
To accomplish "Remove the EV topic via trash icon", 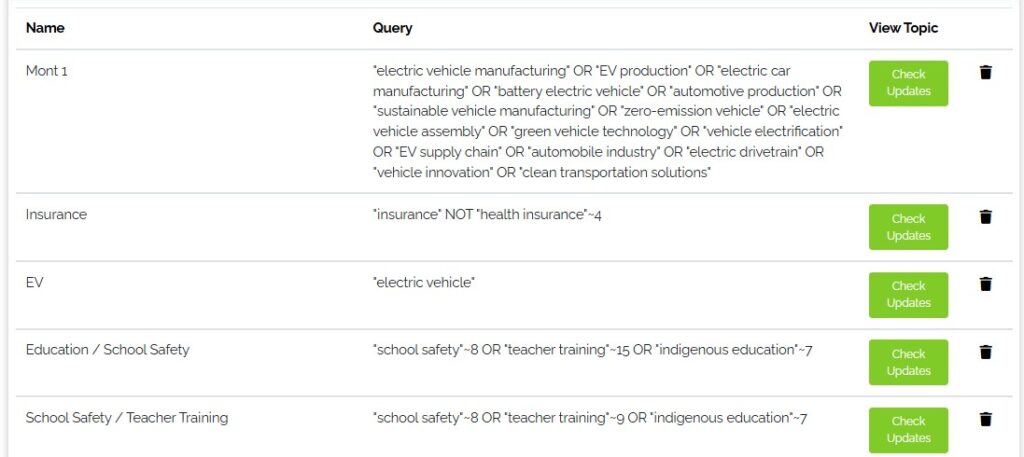I will pyautogui.click(x=985, y=284).
